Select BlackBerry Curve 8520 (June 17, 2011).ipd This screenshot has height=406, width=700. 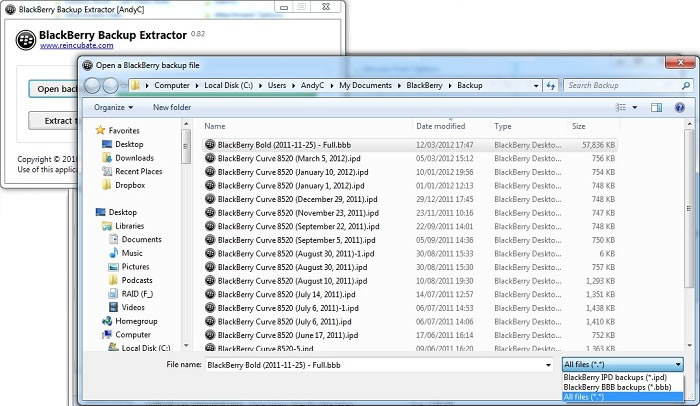click(x=410, y=335)
